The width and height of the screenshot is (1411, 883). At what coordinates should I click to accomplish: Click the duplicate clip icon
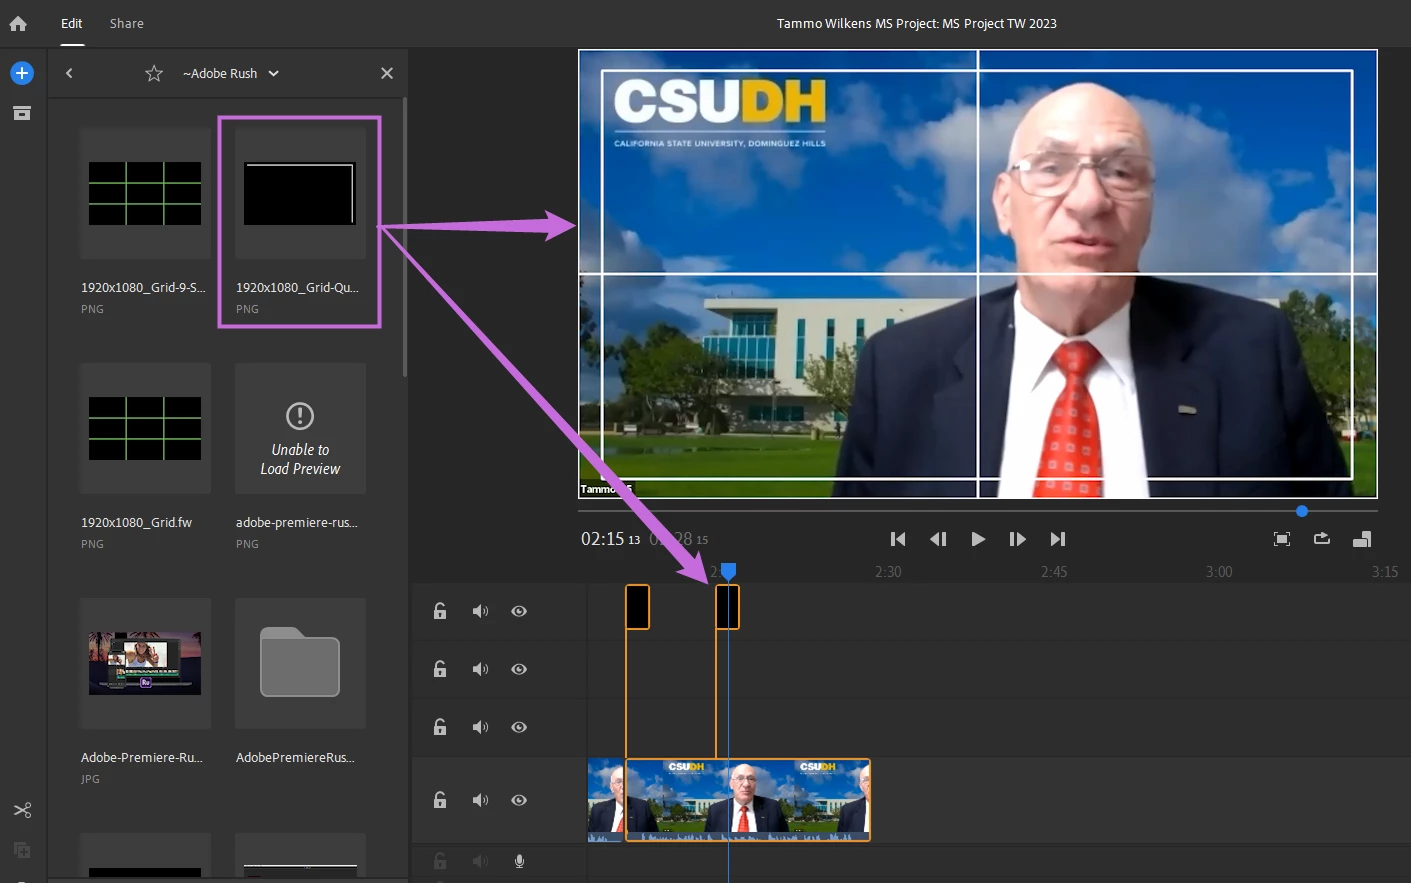[22, 850]
